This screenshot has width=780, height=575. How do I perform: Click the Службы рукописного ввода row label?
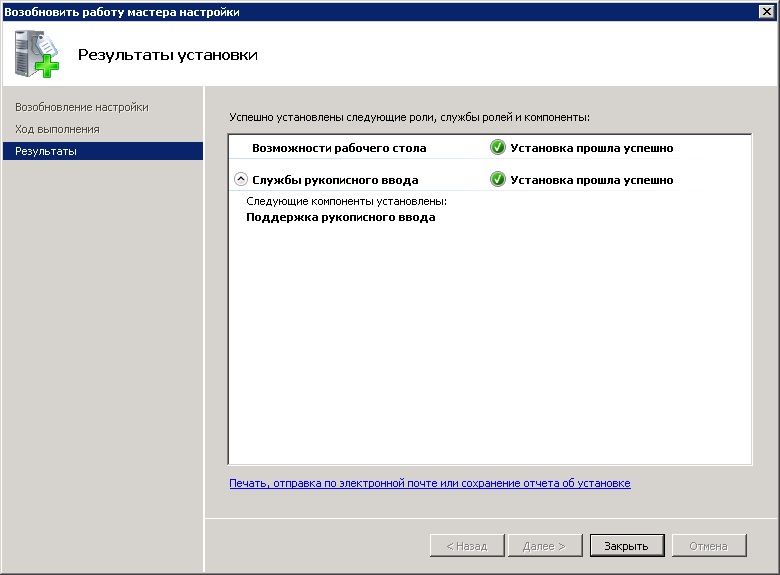point(335,180)
